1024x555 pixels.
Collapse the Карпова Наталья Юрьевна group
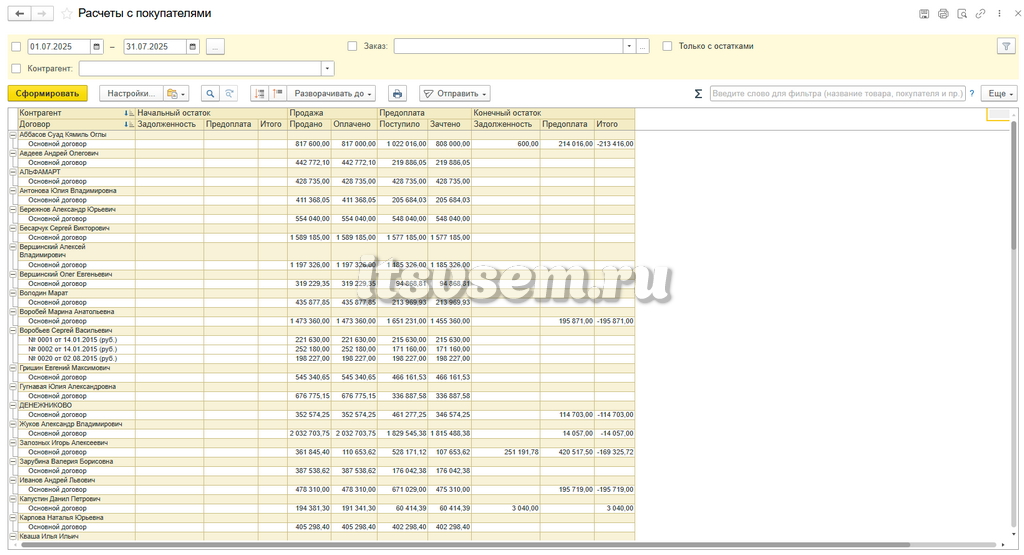coord(12,518)
